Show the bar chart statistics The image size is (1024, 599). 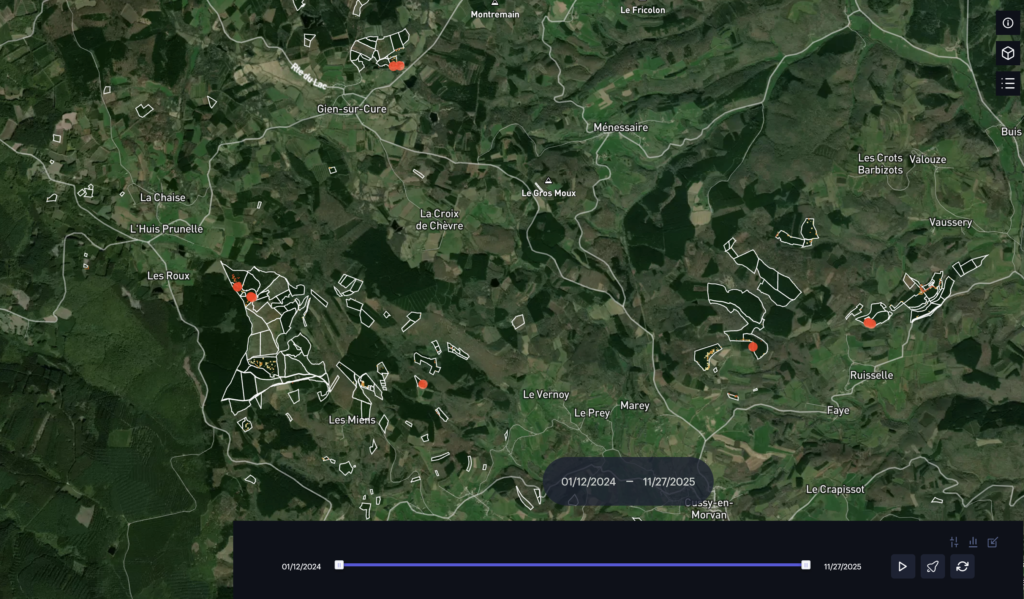pos(973,542)
